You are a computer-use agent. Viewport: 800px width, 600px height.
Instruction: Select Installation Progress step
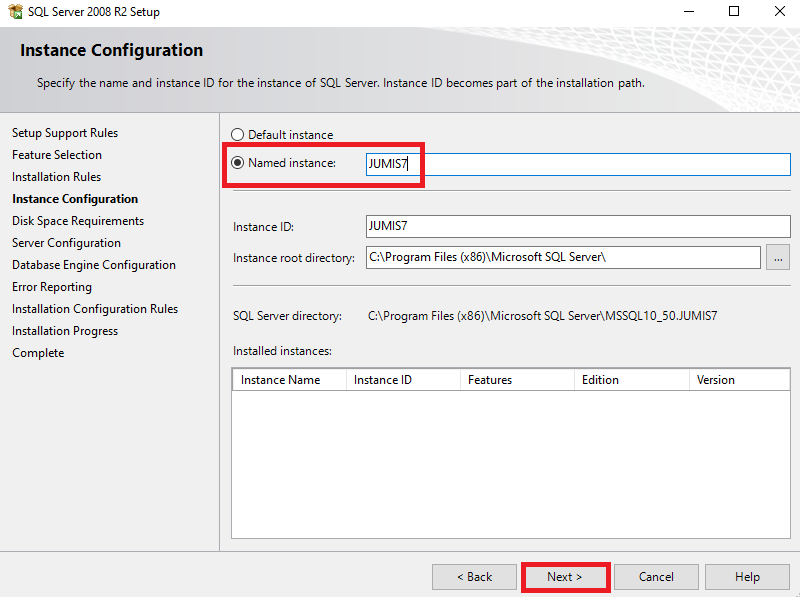pyautogui.click(x=65, y=331)
